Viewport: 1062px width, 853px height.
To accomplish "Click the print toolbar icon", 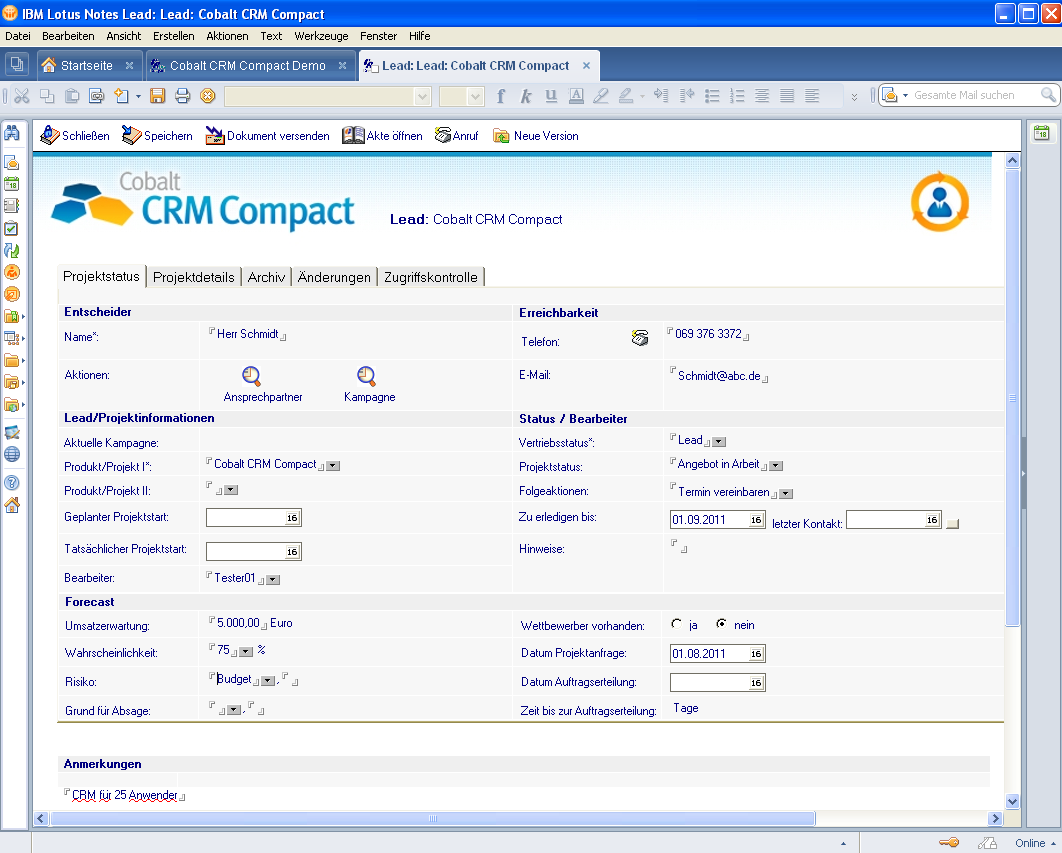I will pos(183,96).
